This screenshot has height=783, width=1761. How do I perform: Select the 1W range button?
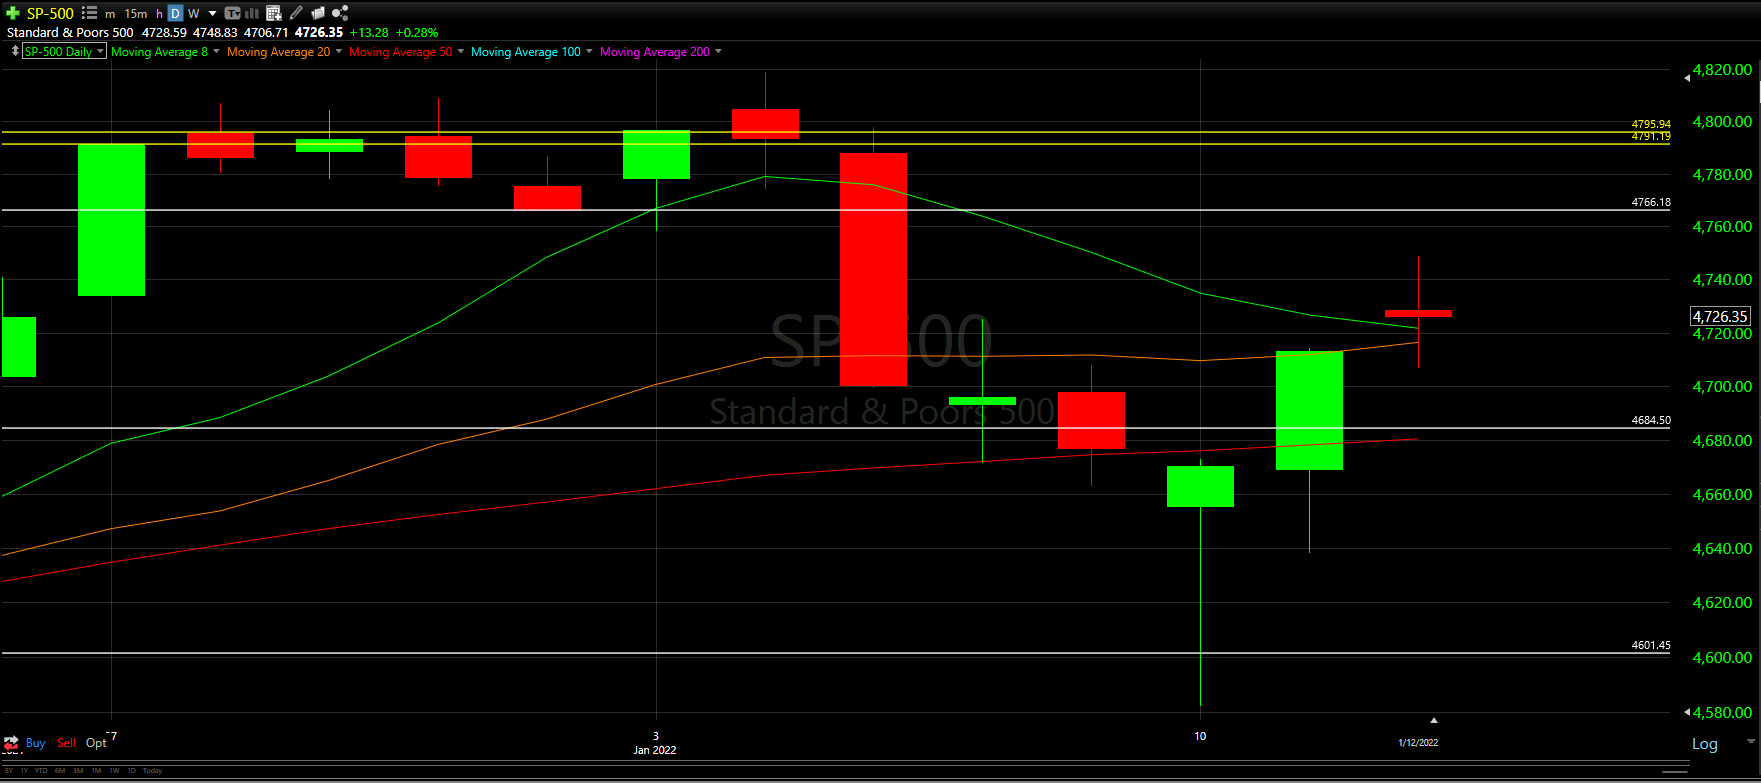point(114,771)
